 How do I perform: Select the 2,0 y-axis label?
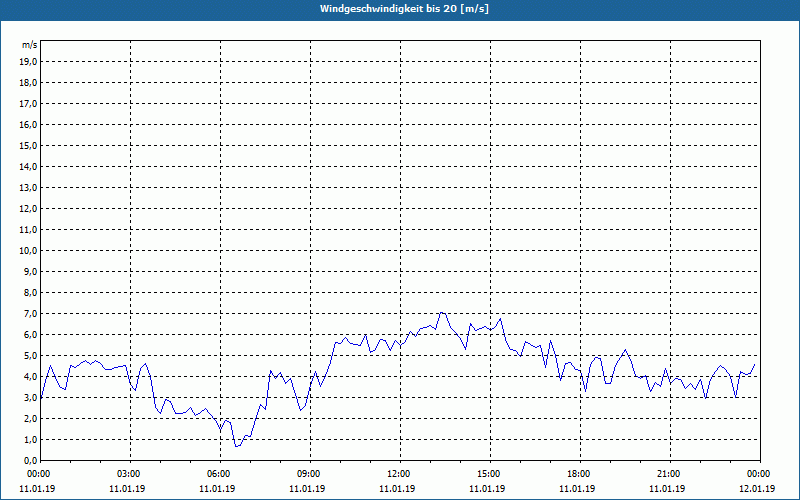point(30,418)
